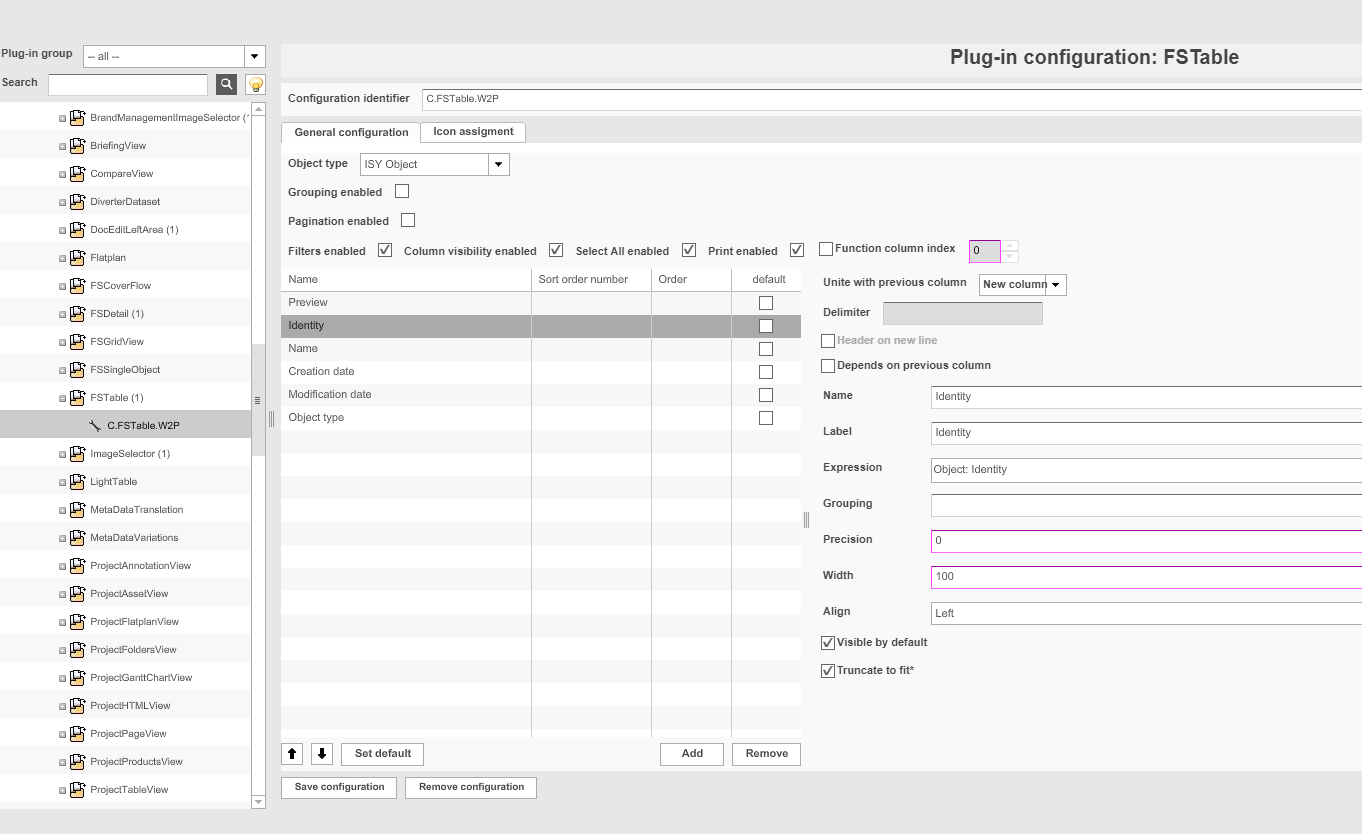Click the ProjectGanttChartView plug-in icon

click(x=78, y=678)
